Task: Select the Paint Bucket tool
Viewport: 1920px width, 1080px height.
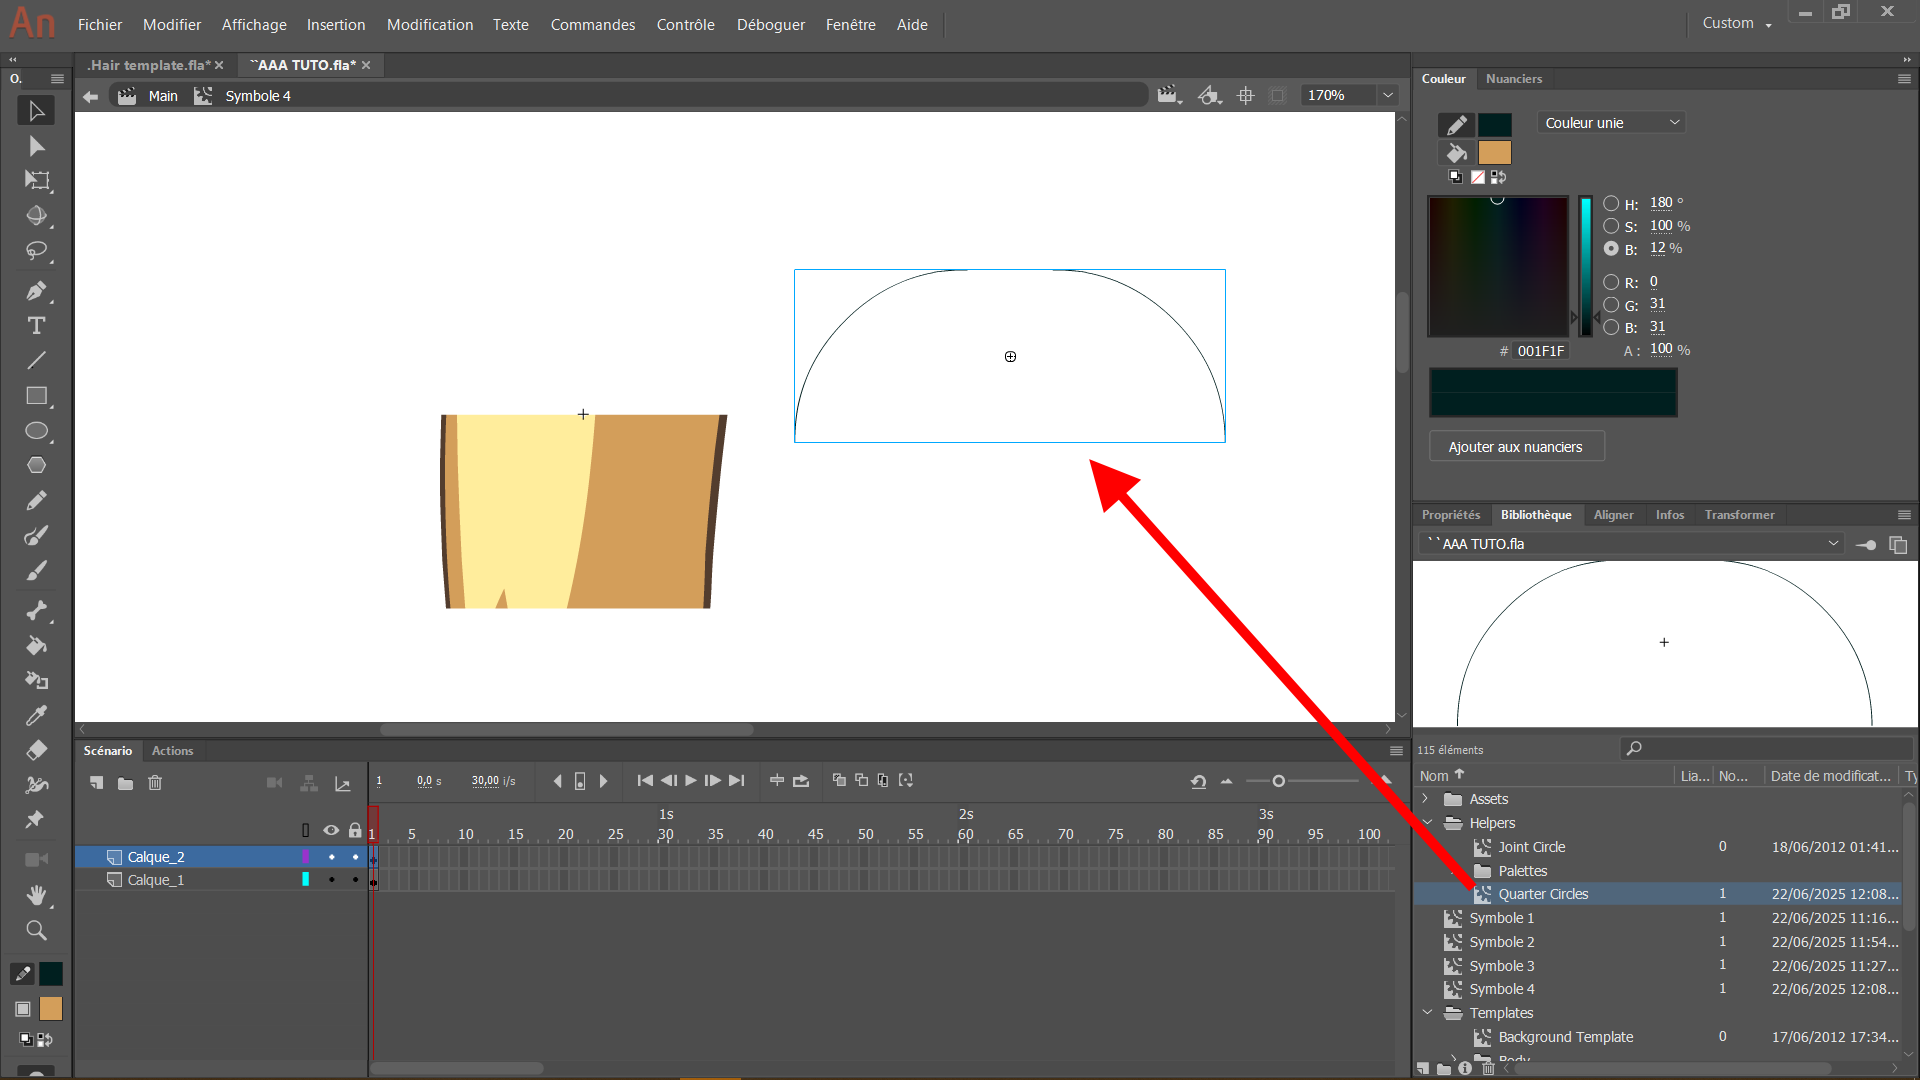Action: 36,646
